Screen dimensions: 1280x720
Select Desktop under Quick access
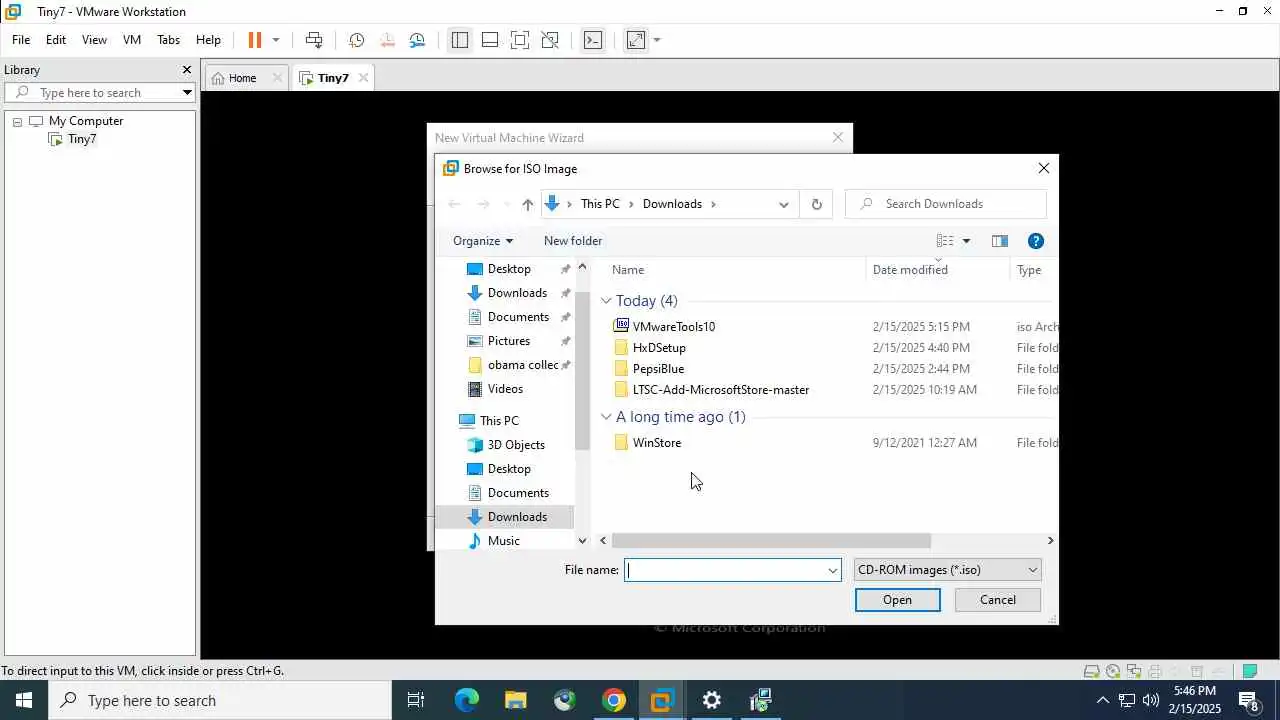(x=509, y=269)
